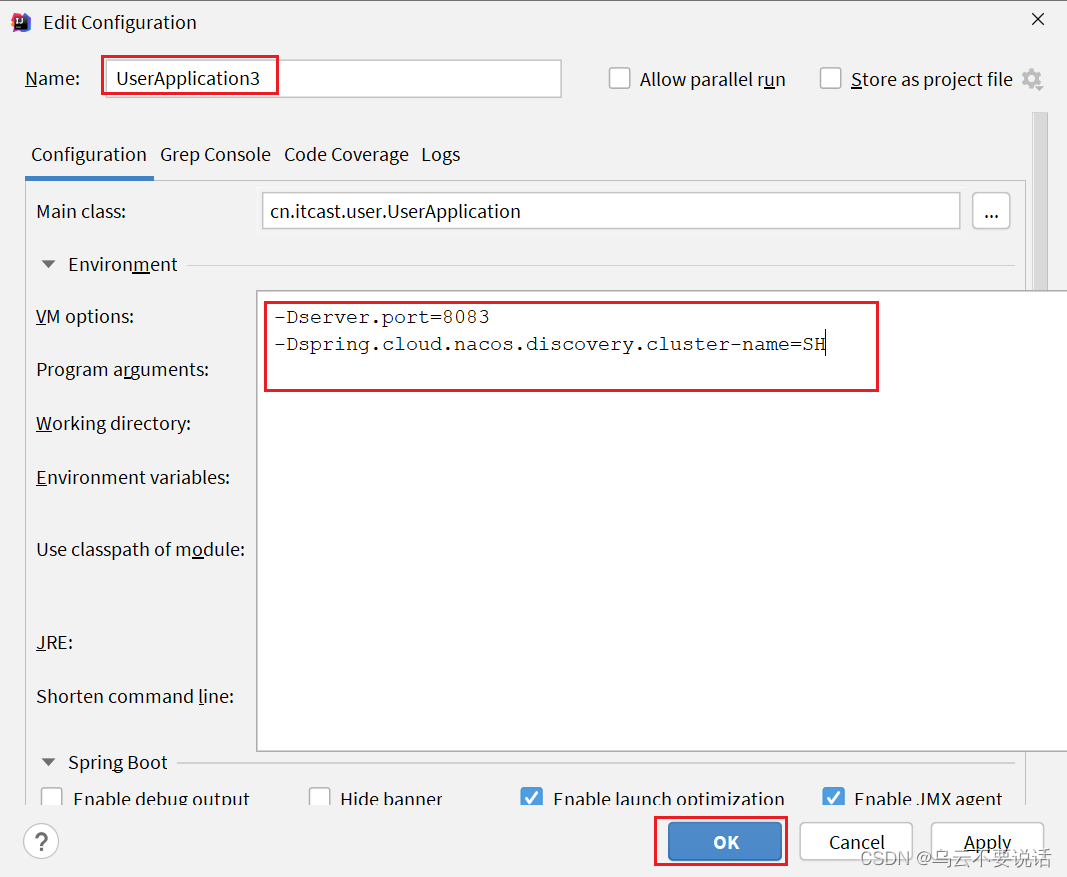Click Cancel to discard changes
Screen dimensions: 1067x877
pos(856,841)
